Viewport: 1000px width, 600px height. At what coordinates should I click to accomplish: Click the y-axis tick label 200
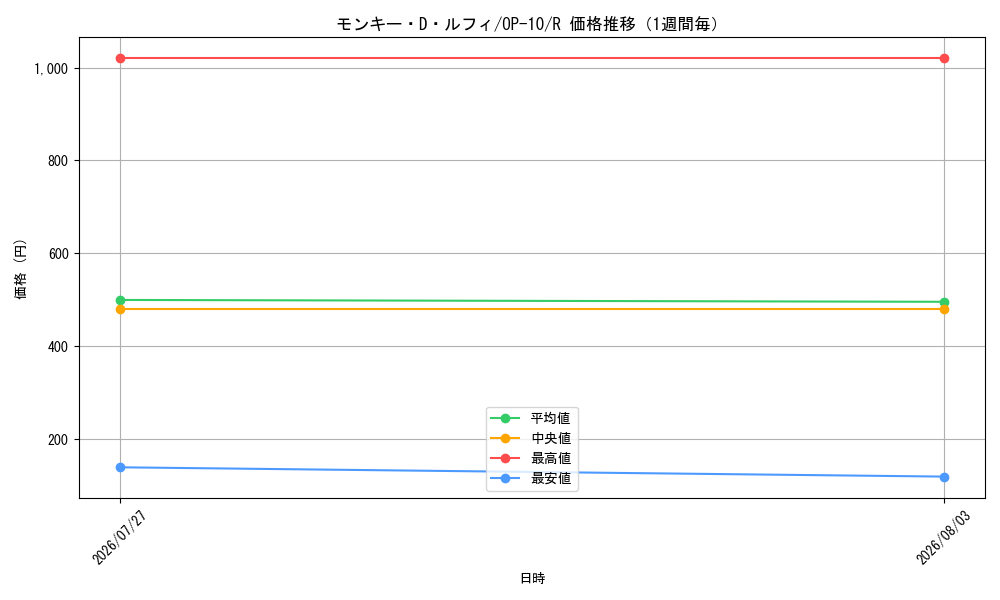[x=58, y=440]
